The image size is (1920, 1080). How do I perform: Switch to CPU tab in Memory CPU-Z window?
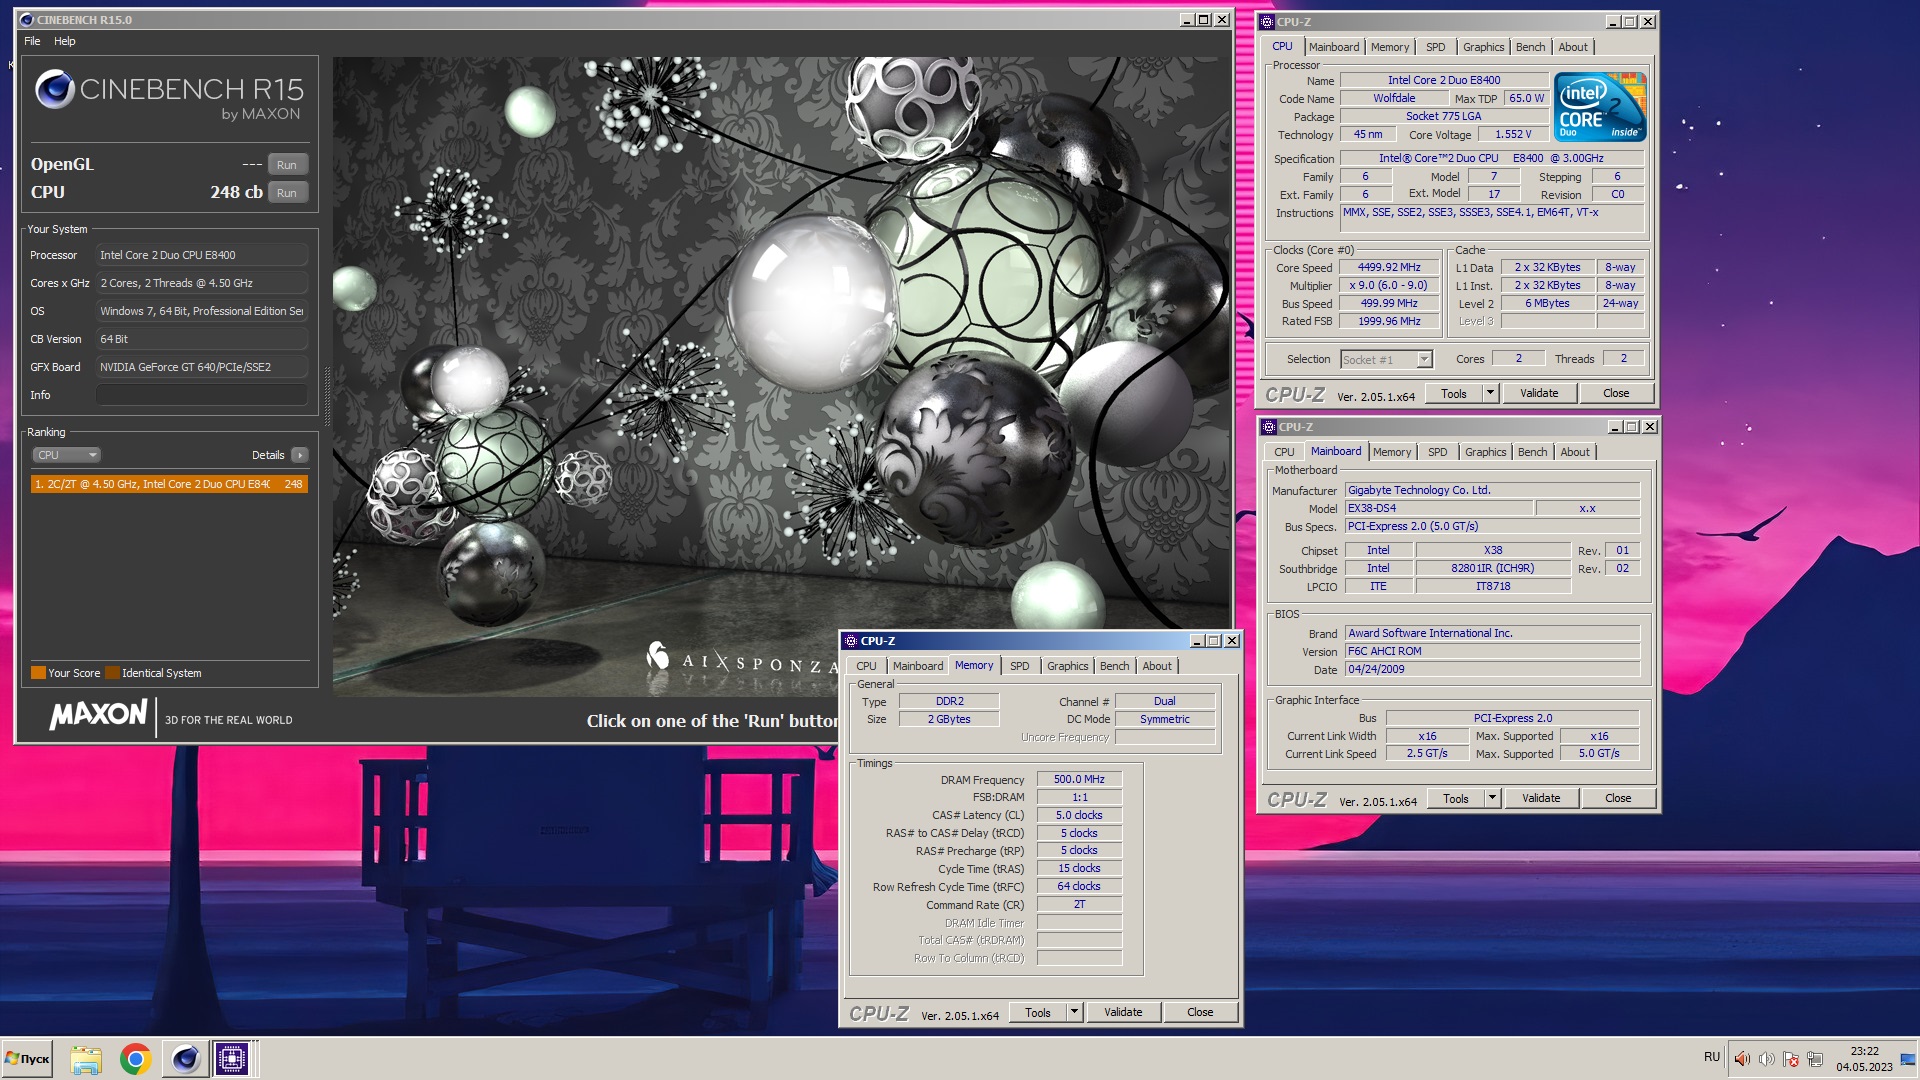click(866, 666)
